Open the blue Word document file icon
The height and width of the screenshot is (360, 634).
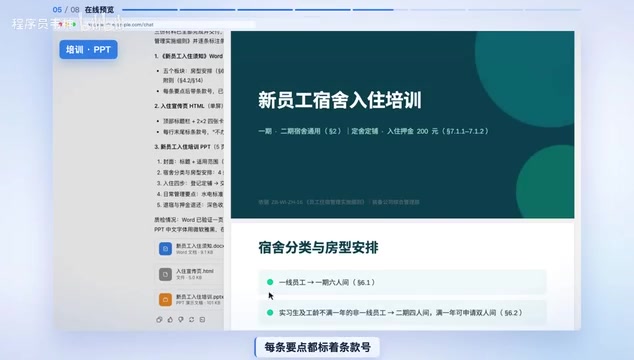click(165, 249)
